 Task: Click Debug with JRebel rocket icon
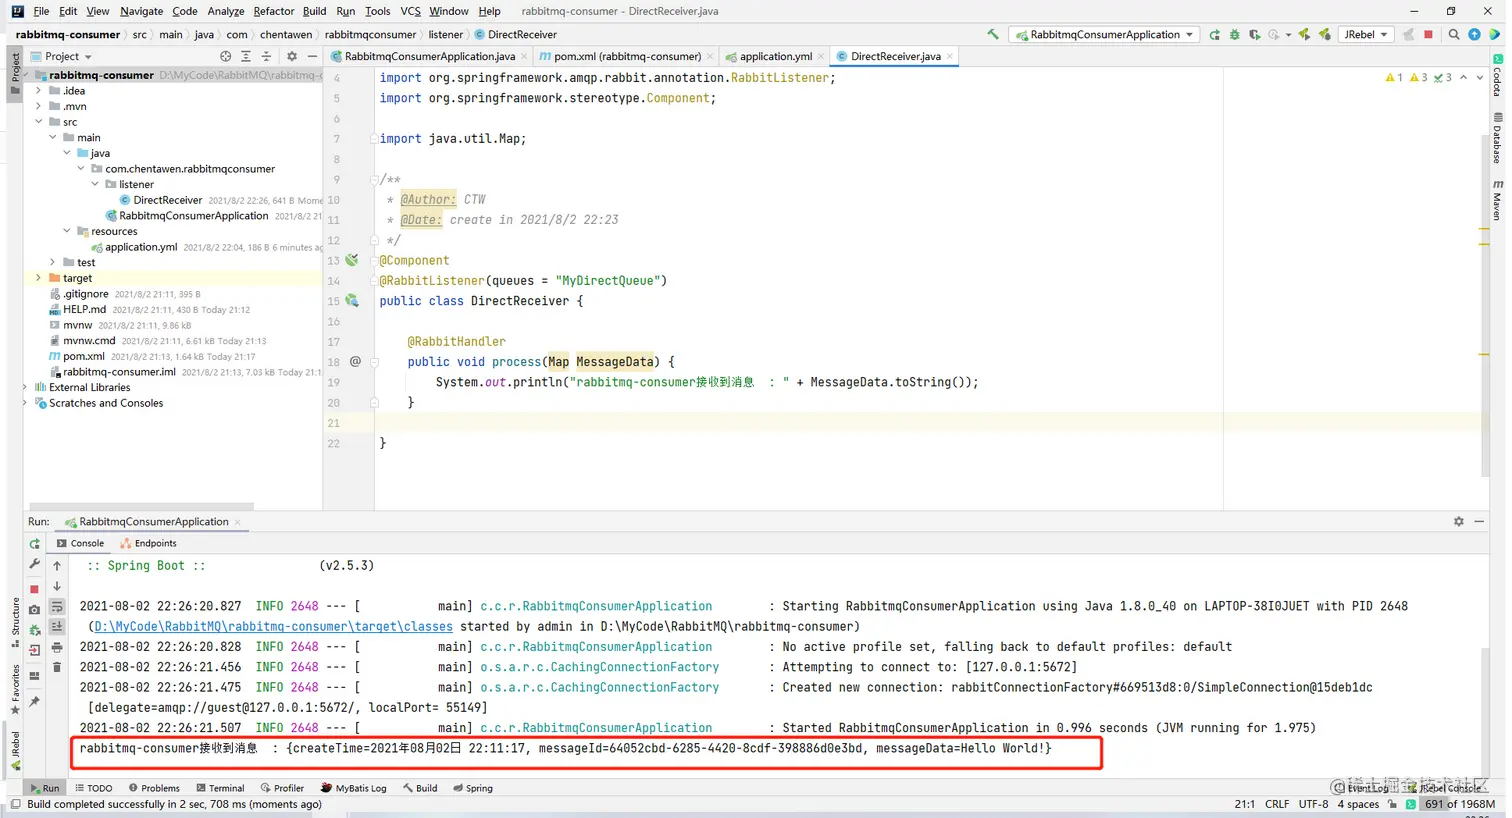click(x=1324, y=34)
